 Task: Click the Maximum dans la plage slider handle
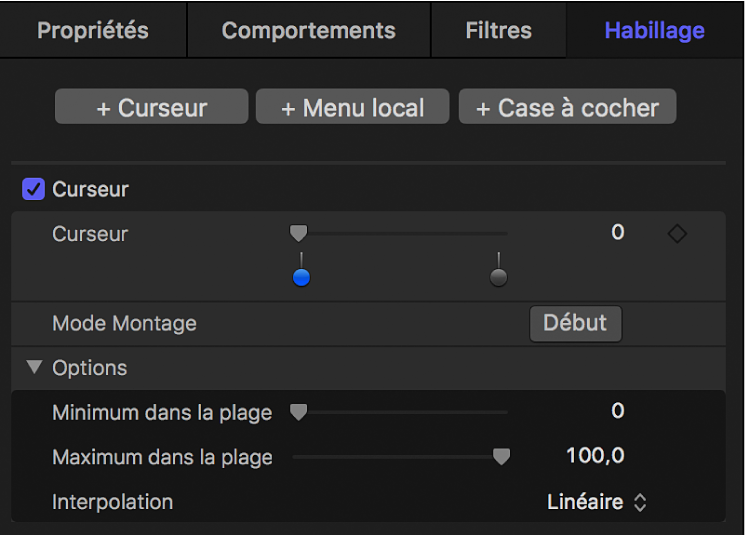(501, 456)
